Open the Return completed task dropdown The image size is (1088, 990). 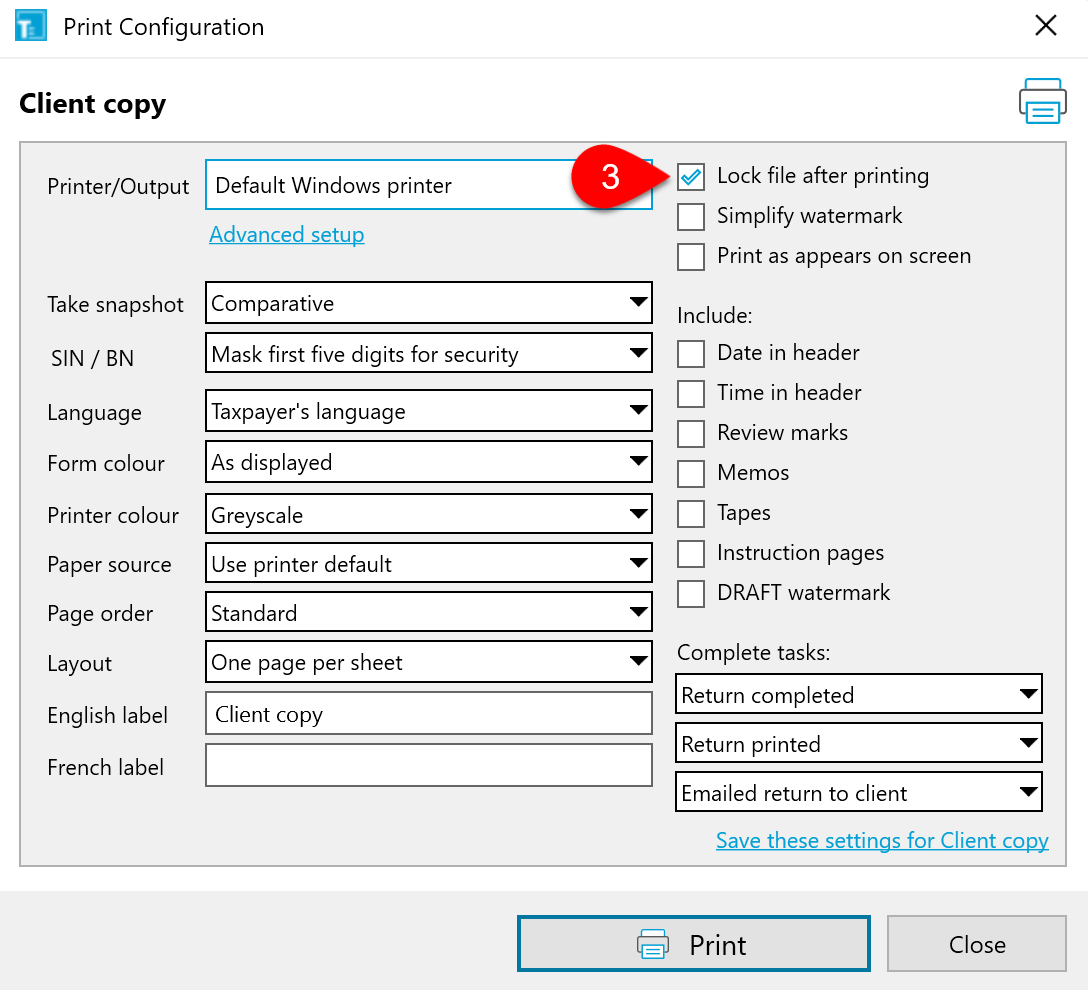click(x=858, y=695)
